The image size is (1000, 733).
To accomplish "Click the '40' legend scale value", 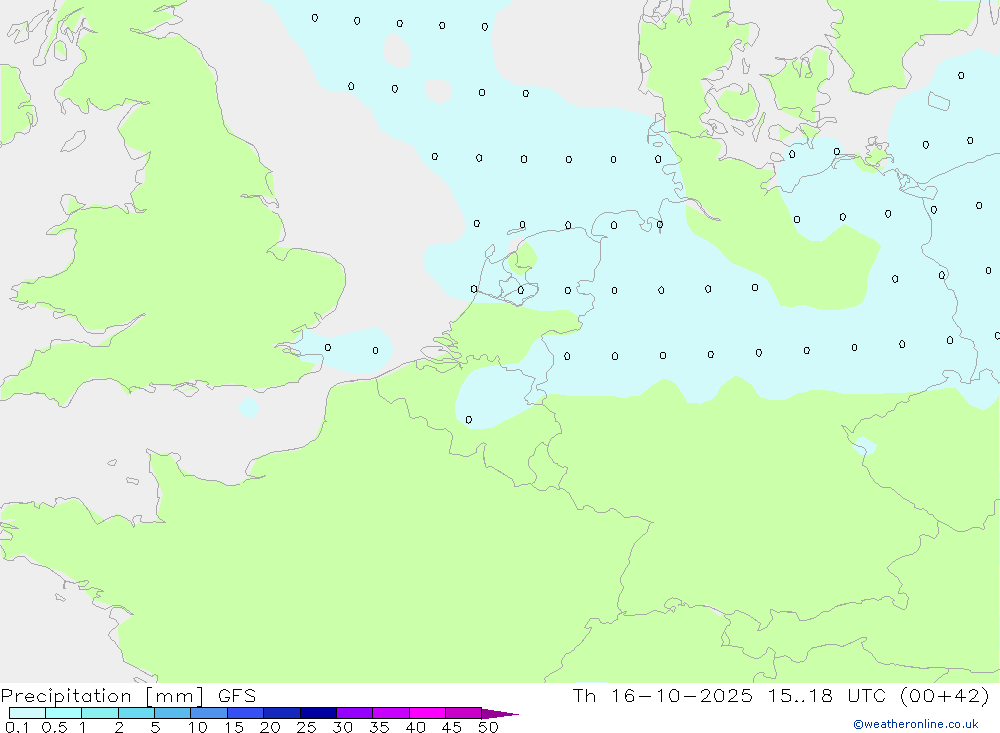I will (416, 727).
